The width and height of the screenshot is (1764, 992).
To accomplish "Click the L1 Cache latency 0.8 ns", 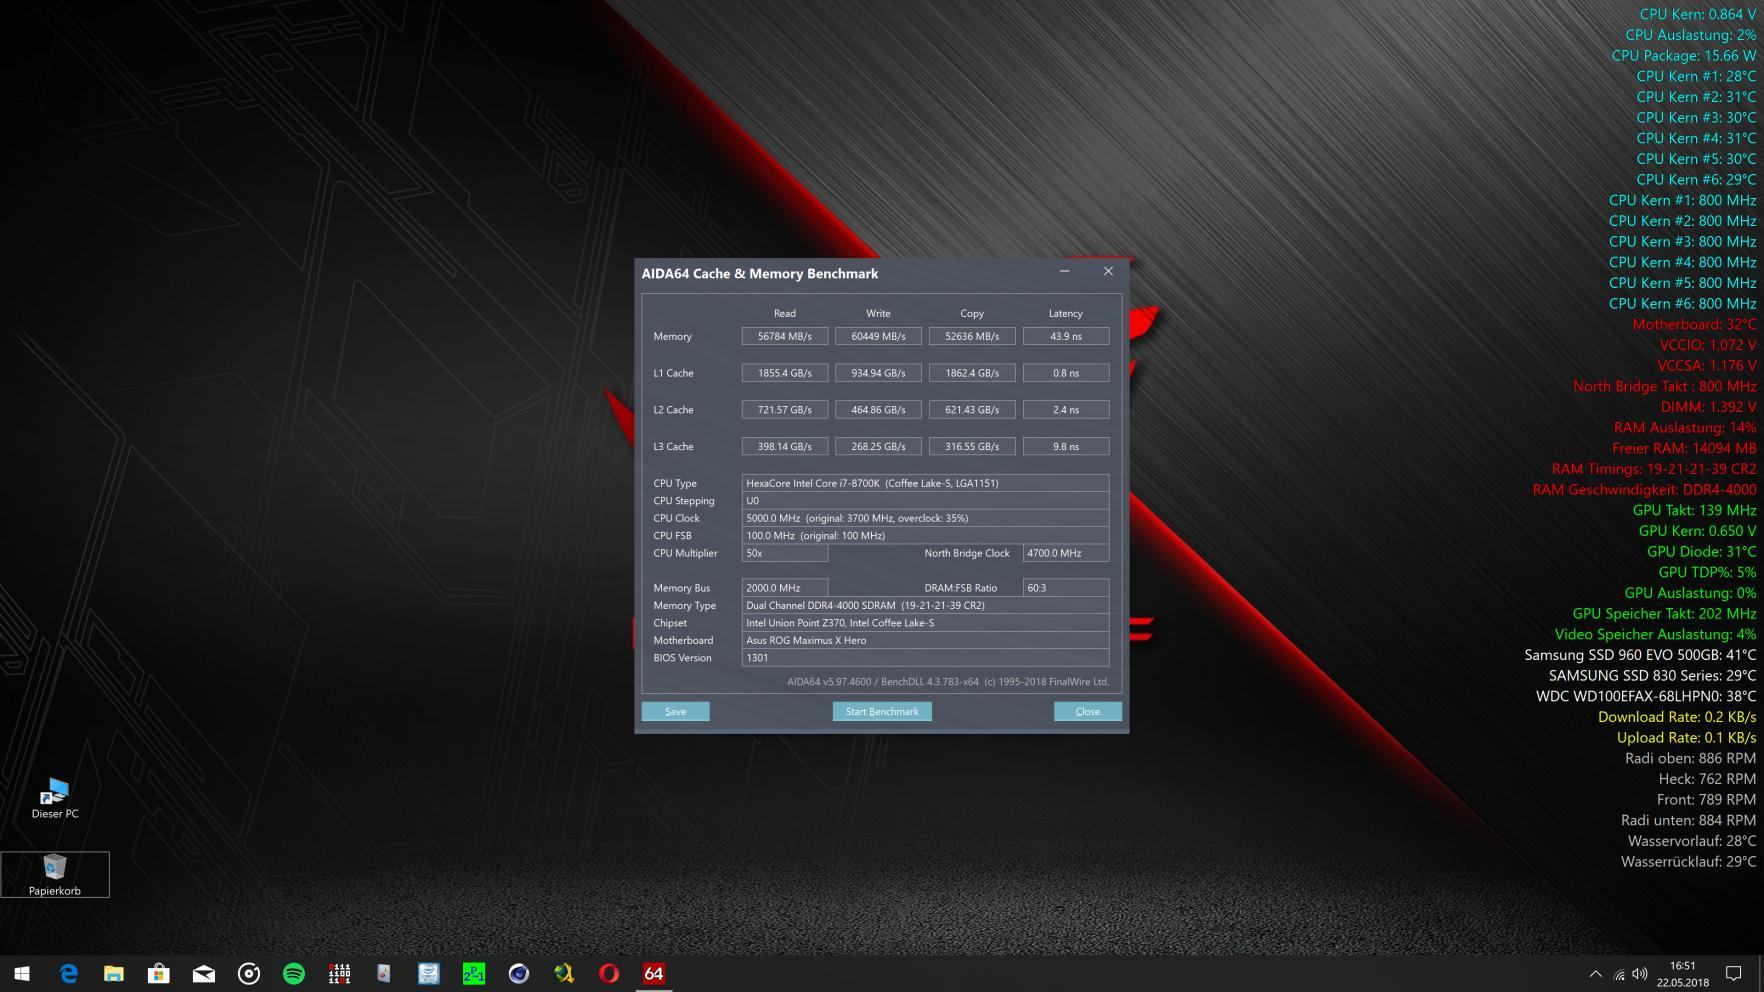I will point(1066,373).
